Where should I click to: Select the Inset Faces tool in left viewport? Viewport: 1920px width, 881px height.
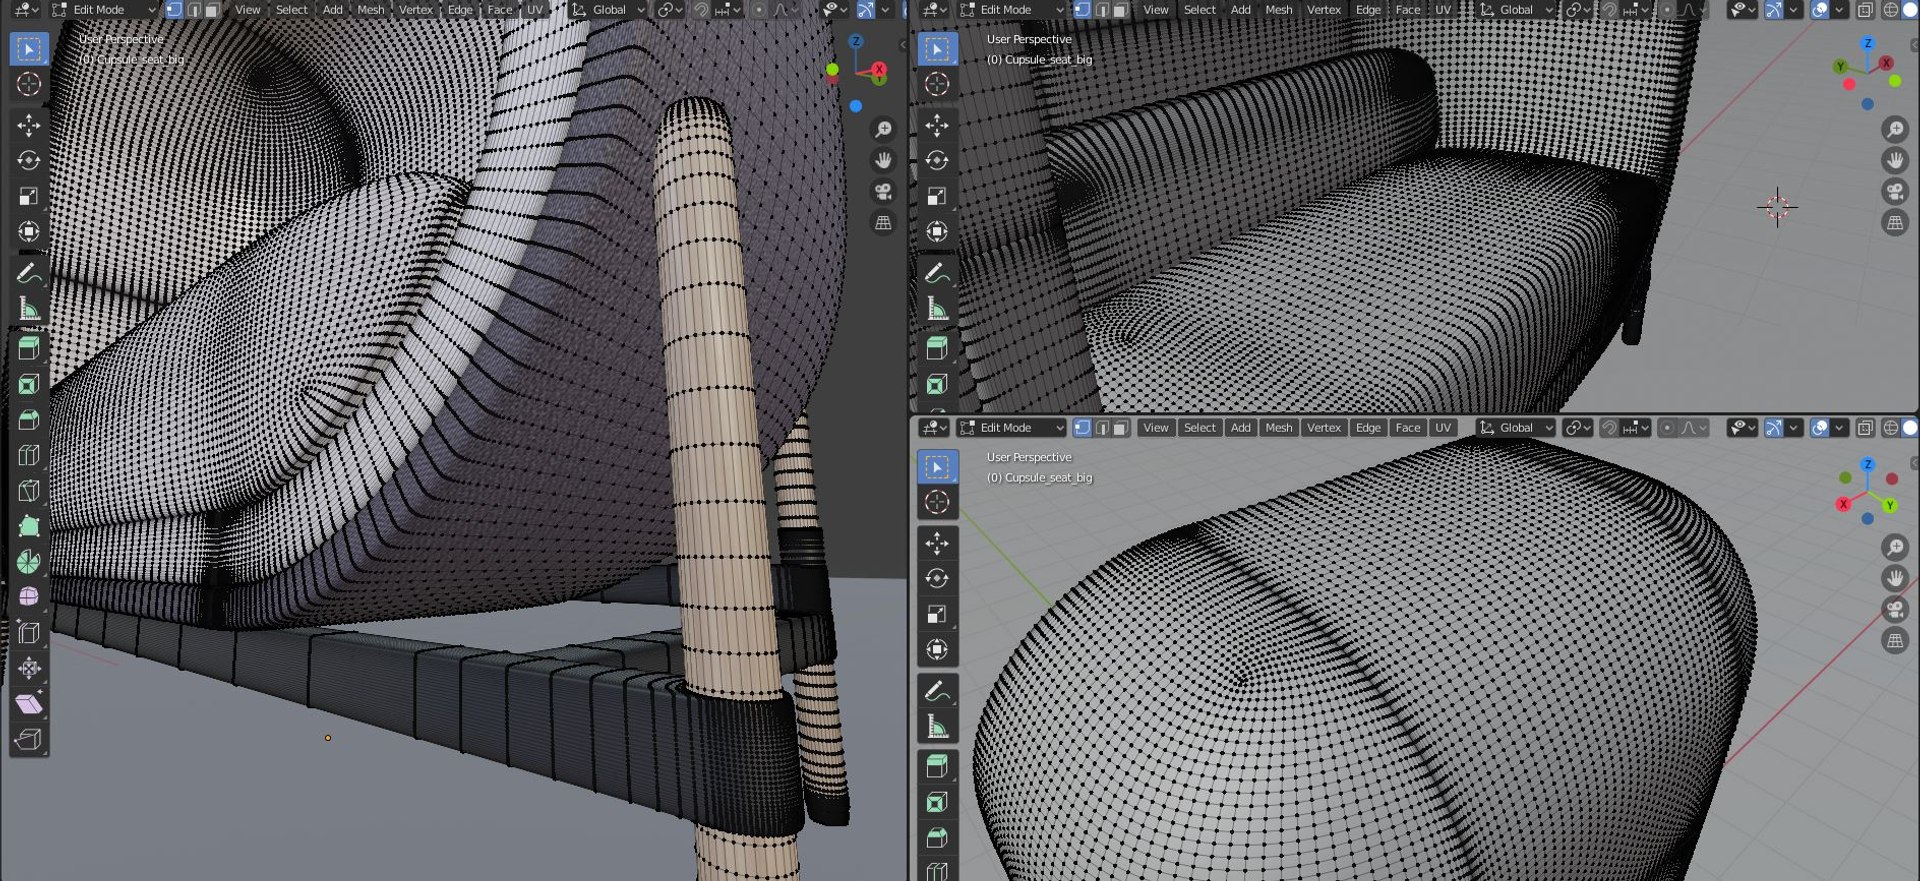[x=29, y=384]
